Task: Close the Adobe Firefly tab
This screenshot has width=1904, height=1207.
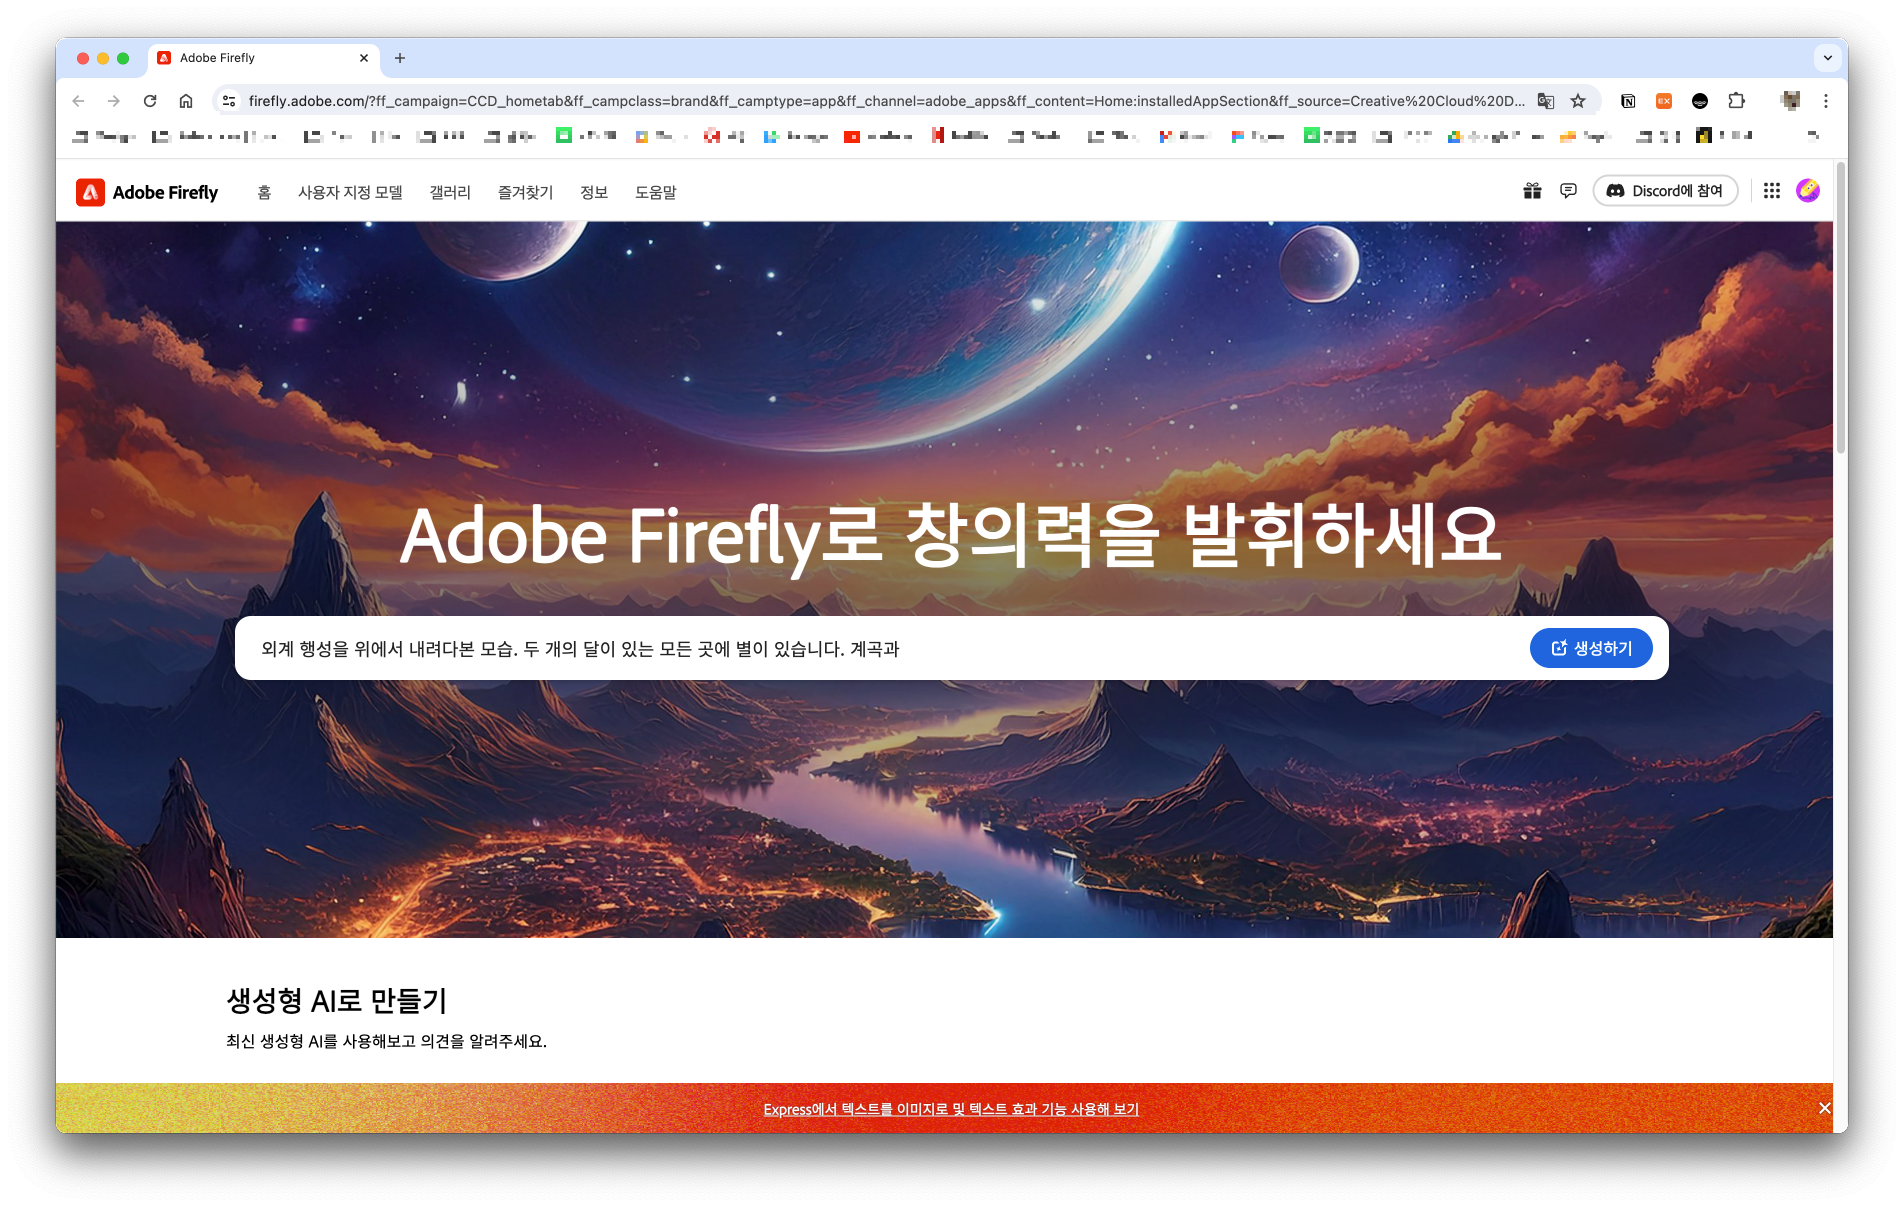Action: pos(364,58)
